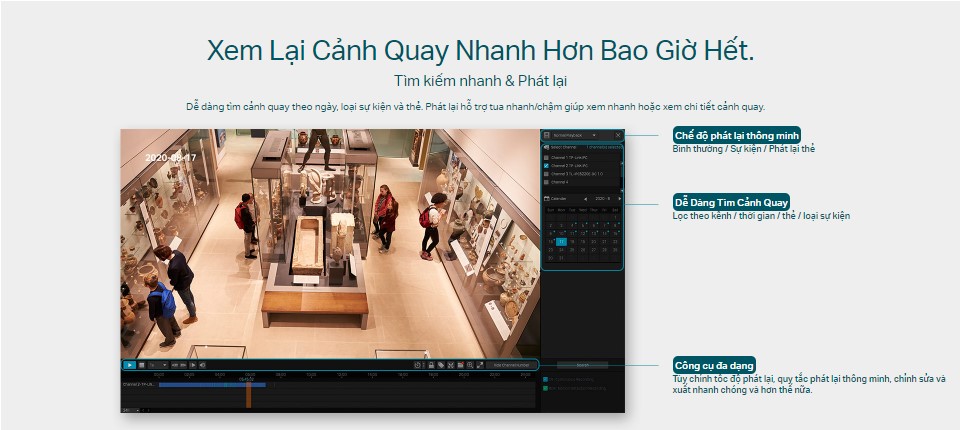
Task: Uncheck the Channel 2 TP-Link IPC checkbox
Action: pos(546,166)
